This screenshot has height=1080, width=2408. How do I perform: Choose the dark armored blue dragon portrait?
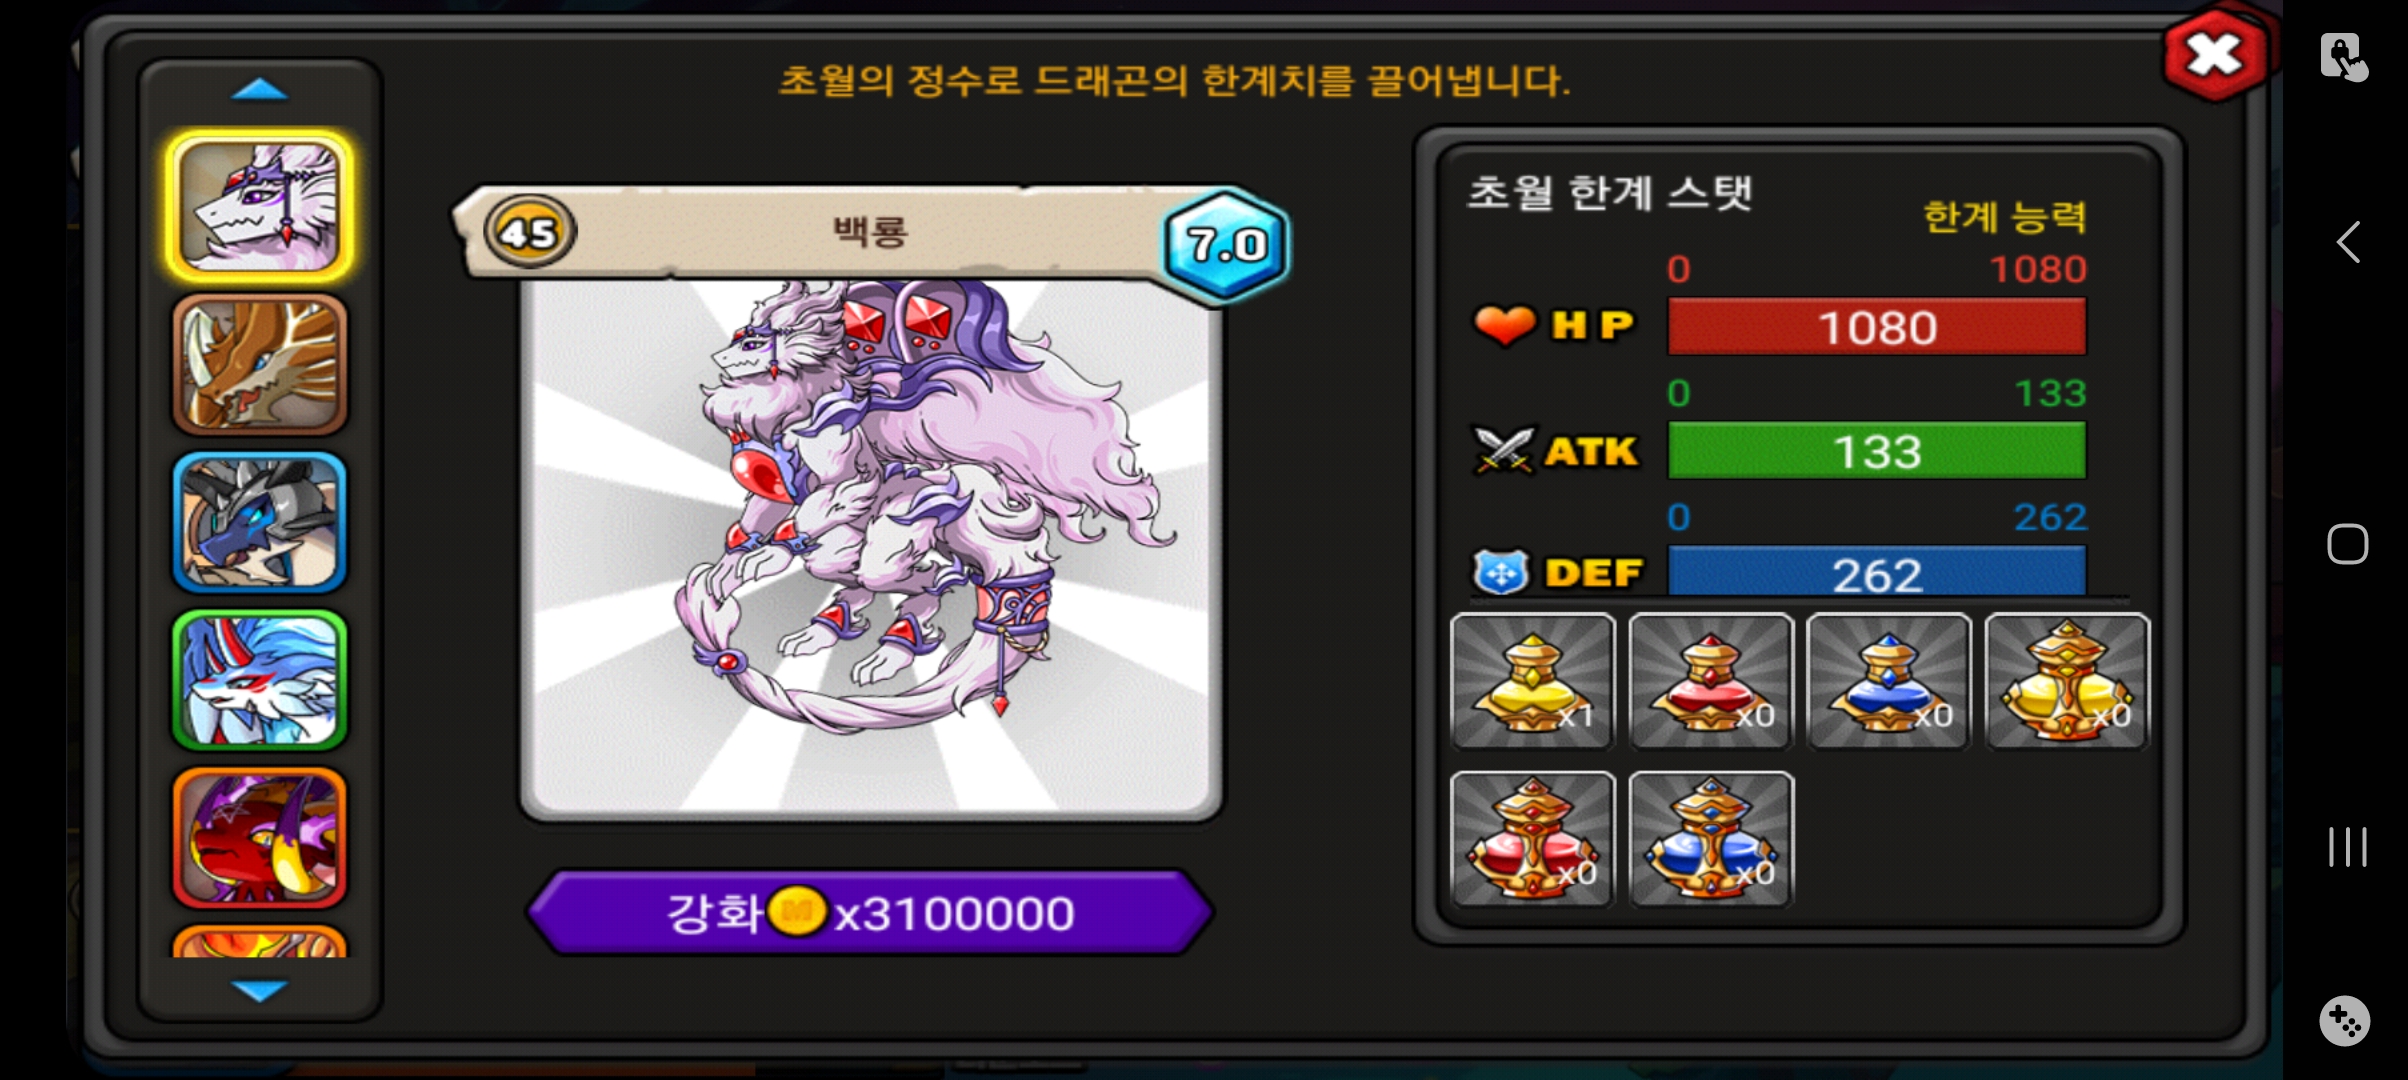coord(260,522)
